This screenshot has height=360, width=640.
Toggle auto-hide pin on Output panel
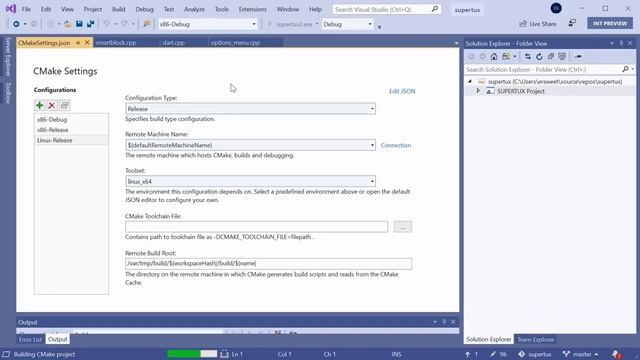tap(444, 322)
